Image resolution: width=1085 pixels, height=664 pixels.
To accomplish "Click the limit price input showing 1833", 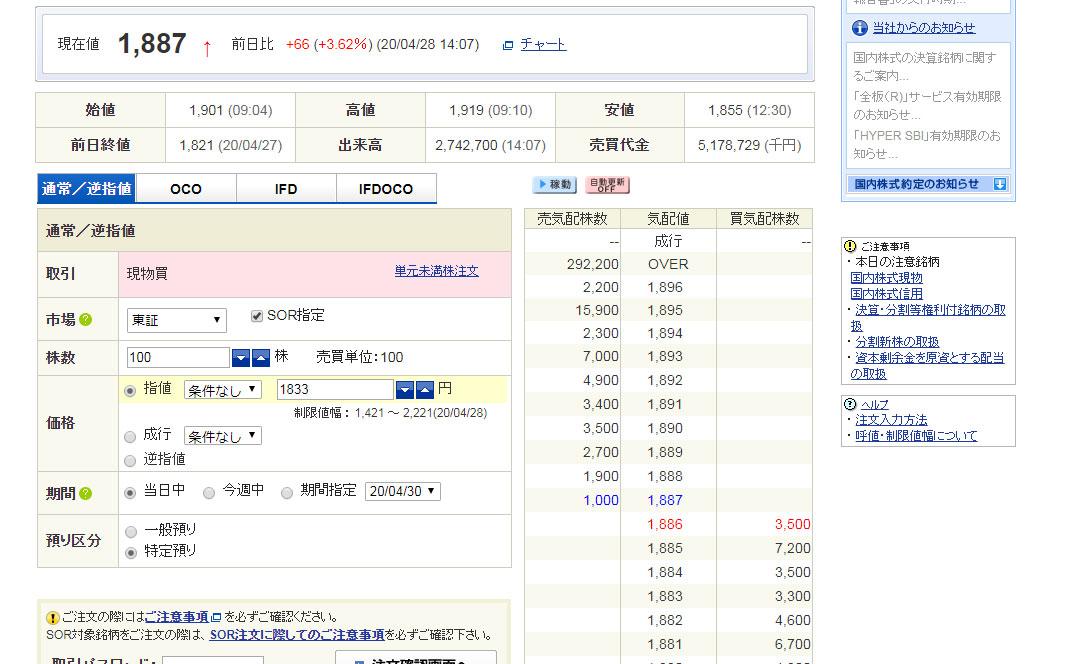I will point(335,389).
